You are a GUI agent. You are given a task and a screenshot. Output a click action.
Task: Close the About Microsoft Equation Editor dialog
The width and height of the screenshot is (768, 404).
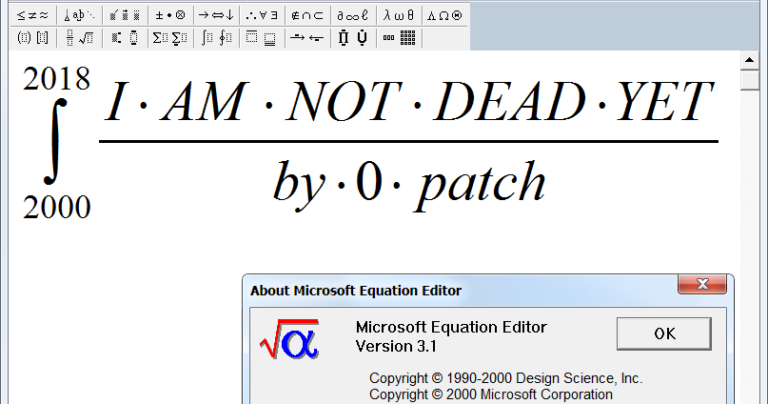tap(702, 284)
